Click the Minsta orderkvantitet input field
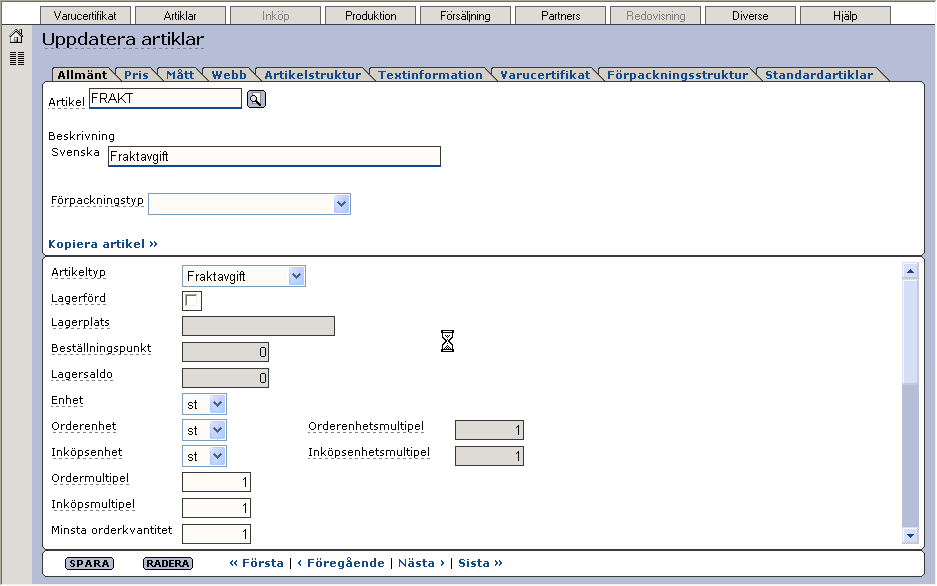Image resolution: width=937 pixels, height=586 pixels. pyautogui.click(x=216, y=534)
